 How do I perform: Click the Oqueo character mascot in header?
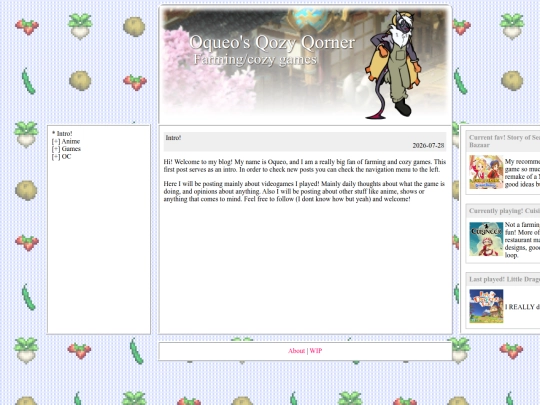tap(393, 65)
